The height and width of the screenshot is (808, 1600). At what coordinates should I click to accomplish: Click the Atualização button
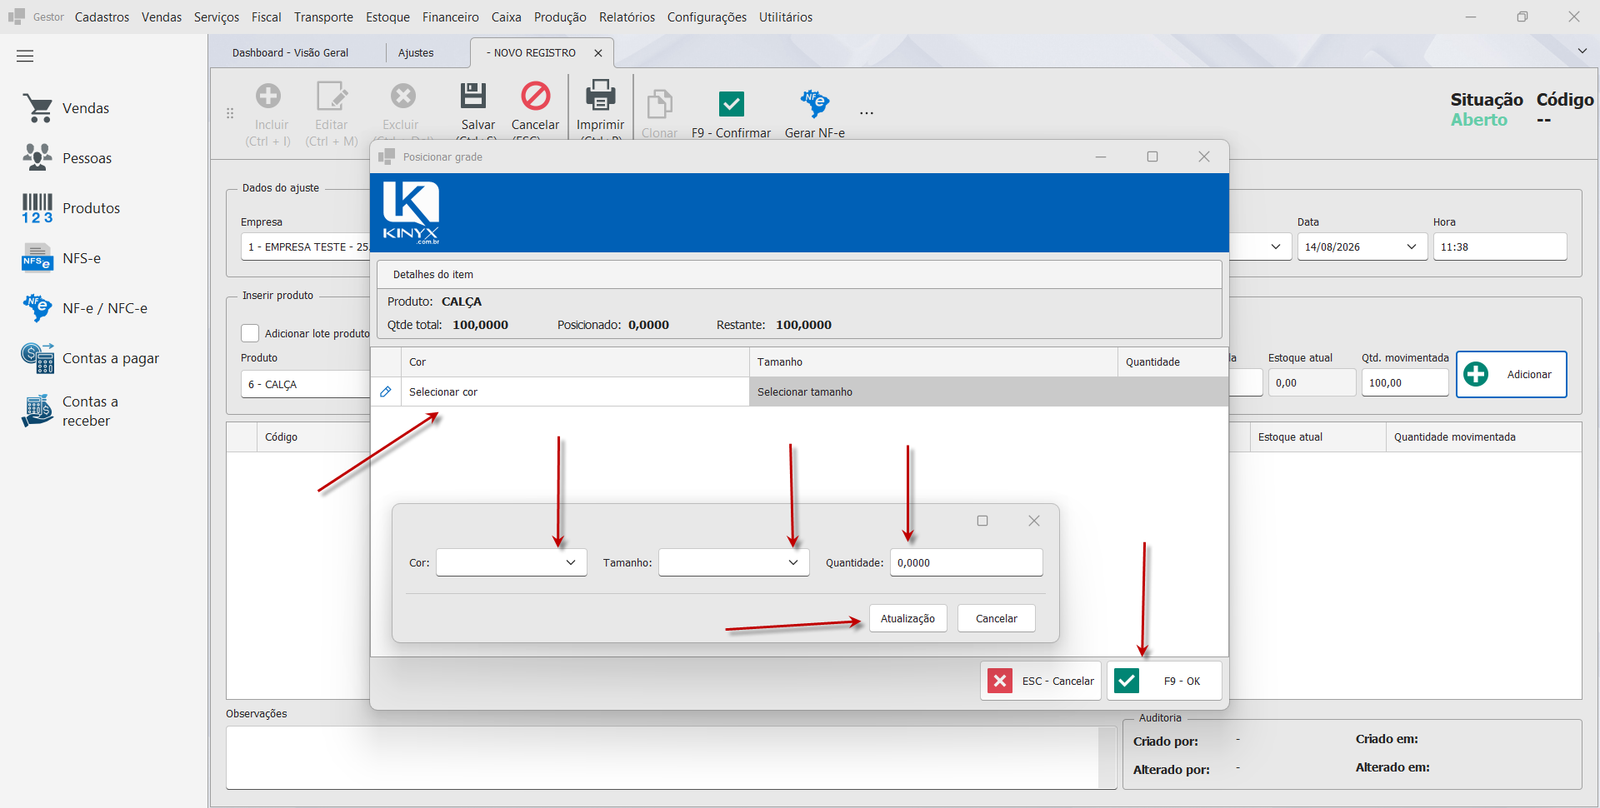[x=908, y=619]
